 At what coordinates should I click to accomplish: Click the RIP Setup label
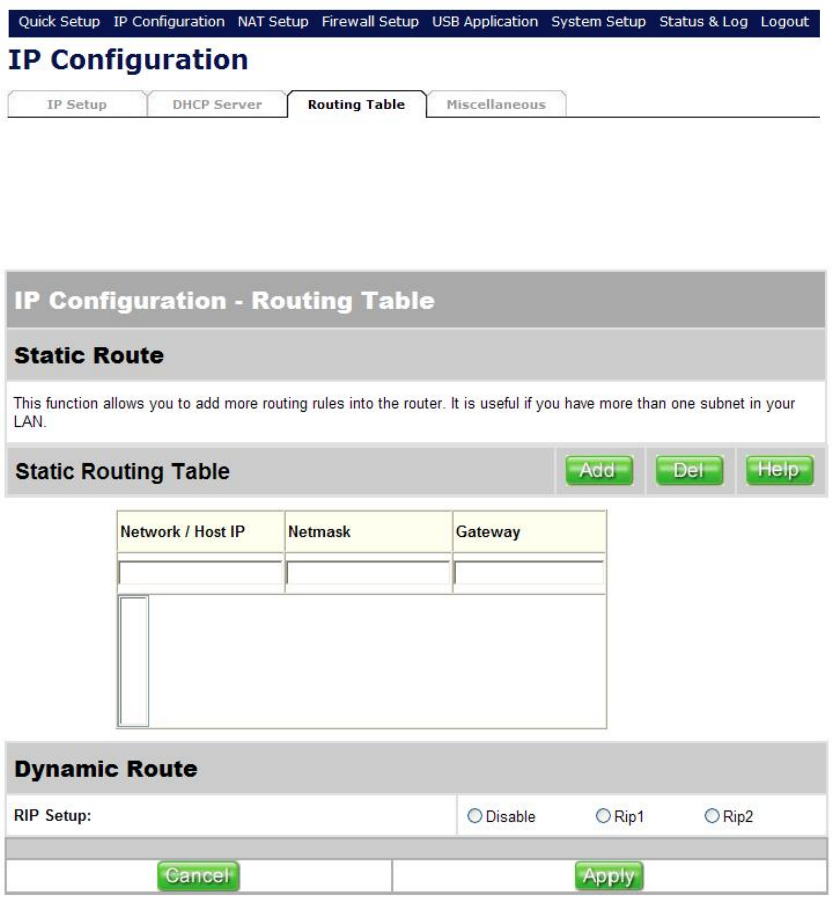(x=52, y=816)
